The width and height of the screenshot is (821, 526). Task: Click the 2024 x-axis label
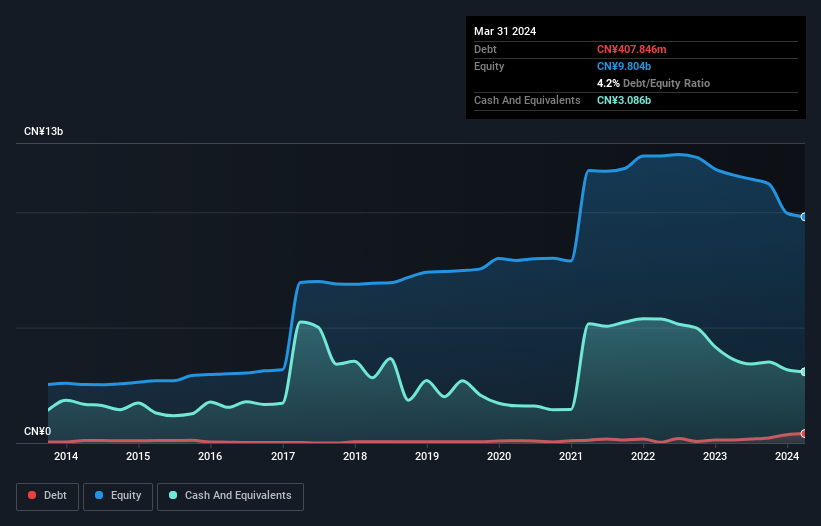(x=787, y=456)
